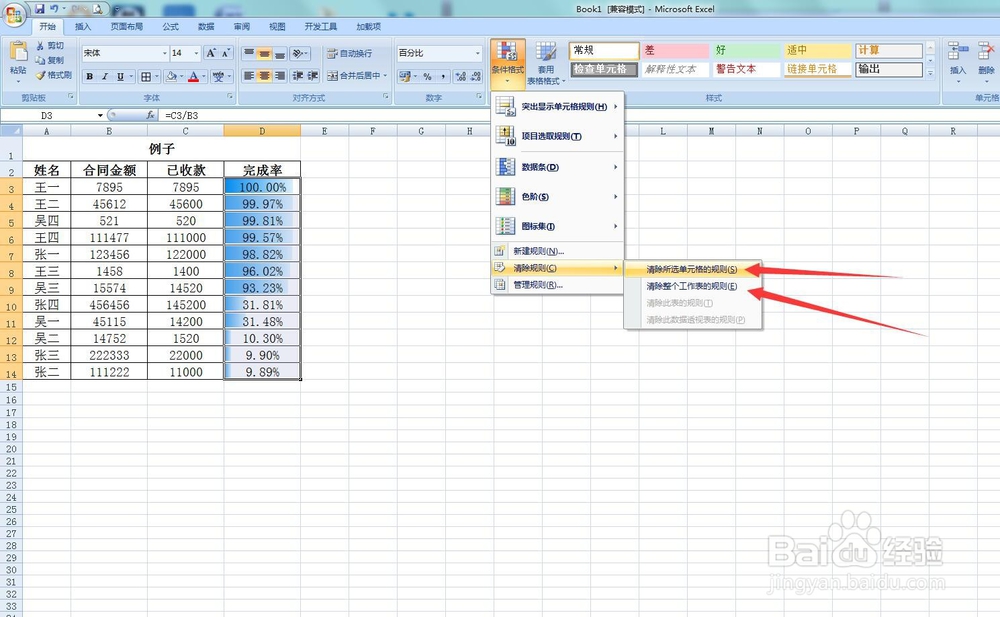Switch to the Formulas (公式) tab
Image resolution: width=1000 pixels, height=617 pixels.
(x=170, y=27)
